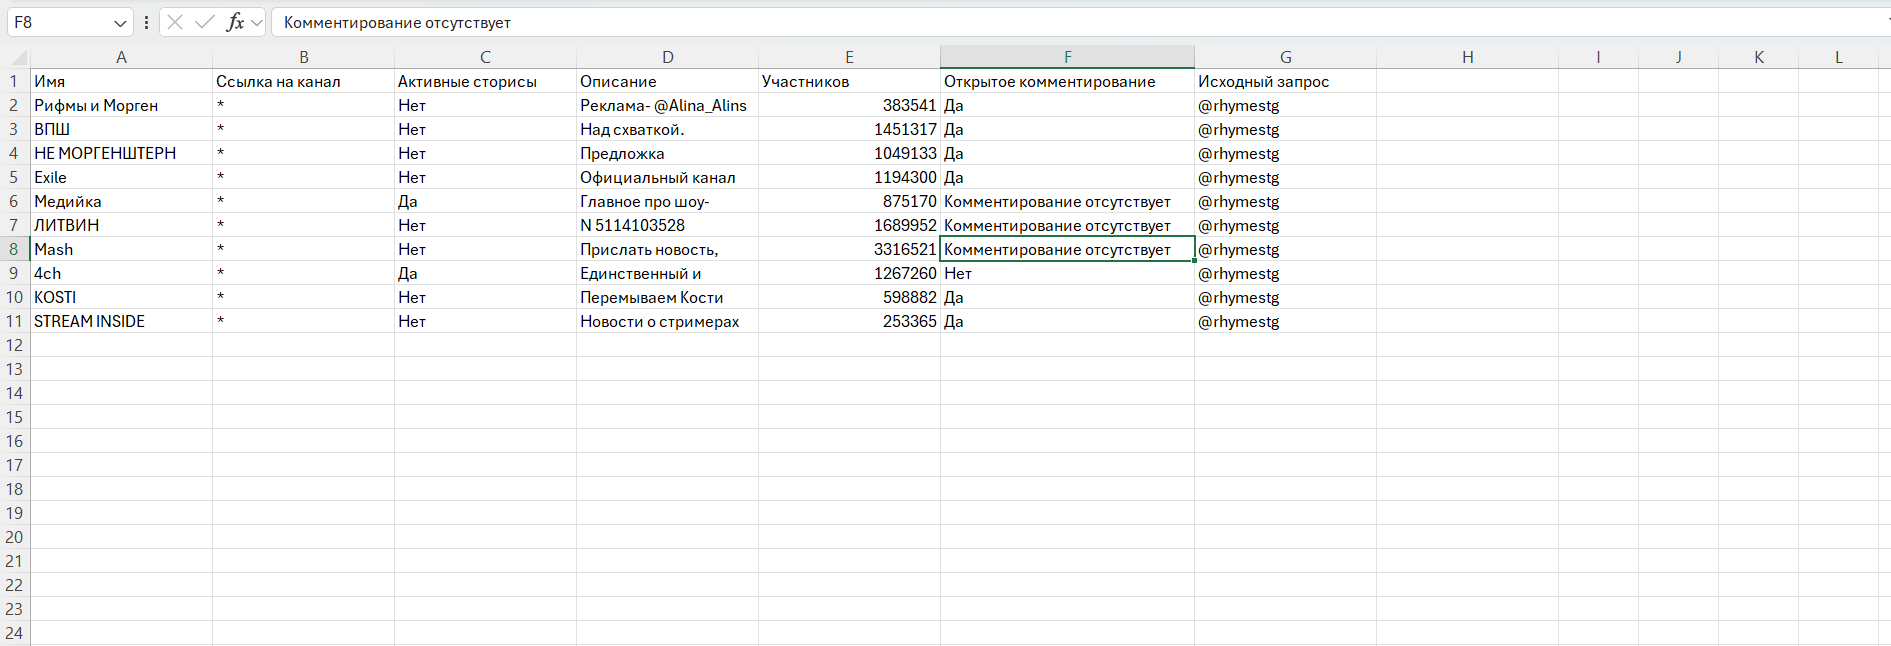Click the 'Официальный канал' cell
The image size is (1891, 646).
point(667,177)
